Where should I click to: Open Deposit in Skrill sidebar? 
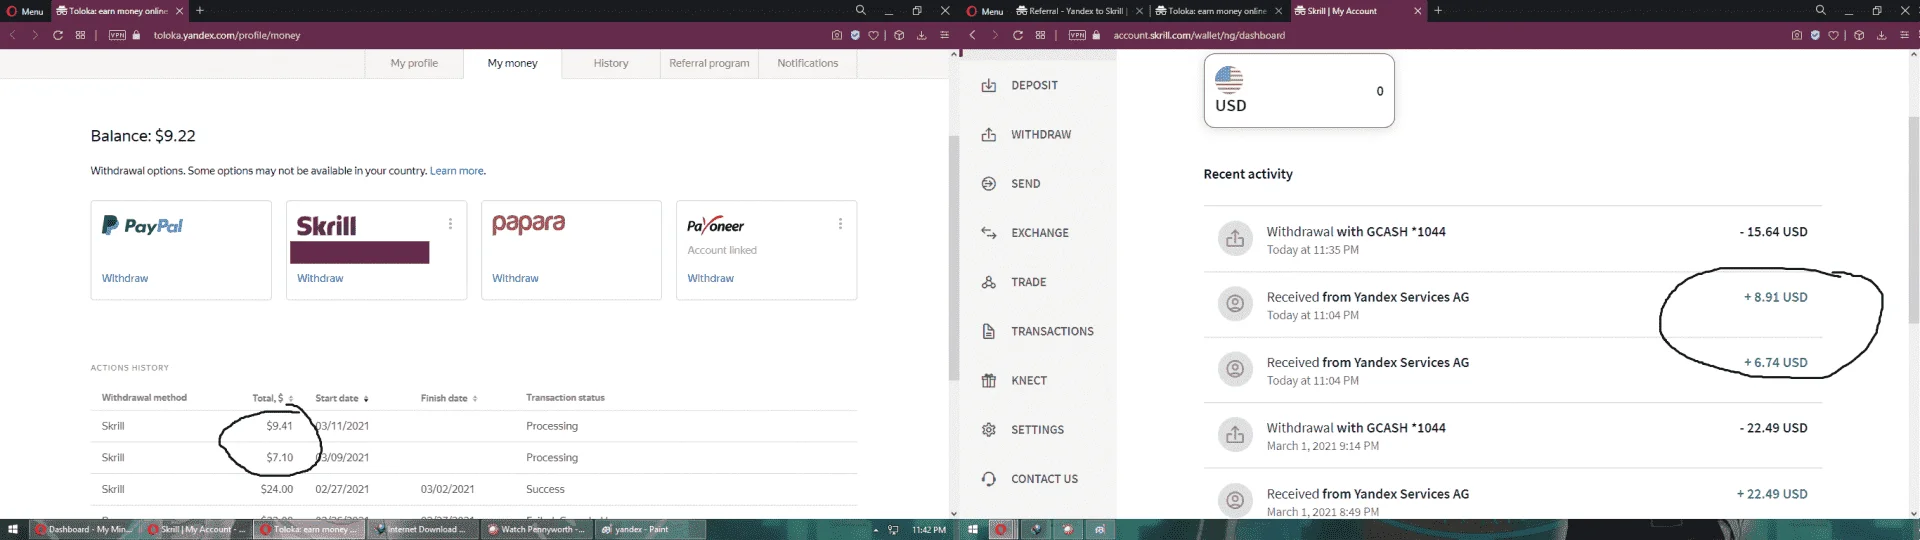(1034, 86)
